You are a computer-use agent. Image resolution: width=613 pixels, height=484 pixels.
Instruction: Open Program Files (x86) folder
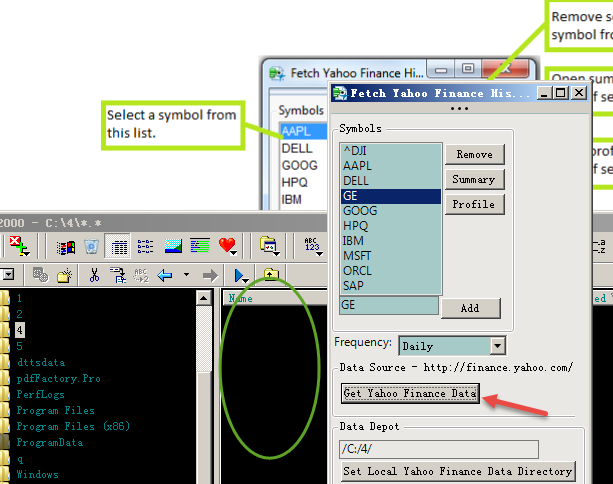[73, 426]
